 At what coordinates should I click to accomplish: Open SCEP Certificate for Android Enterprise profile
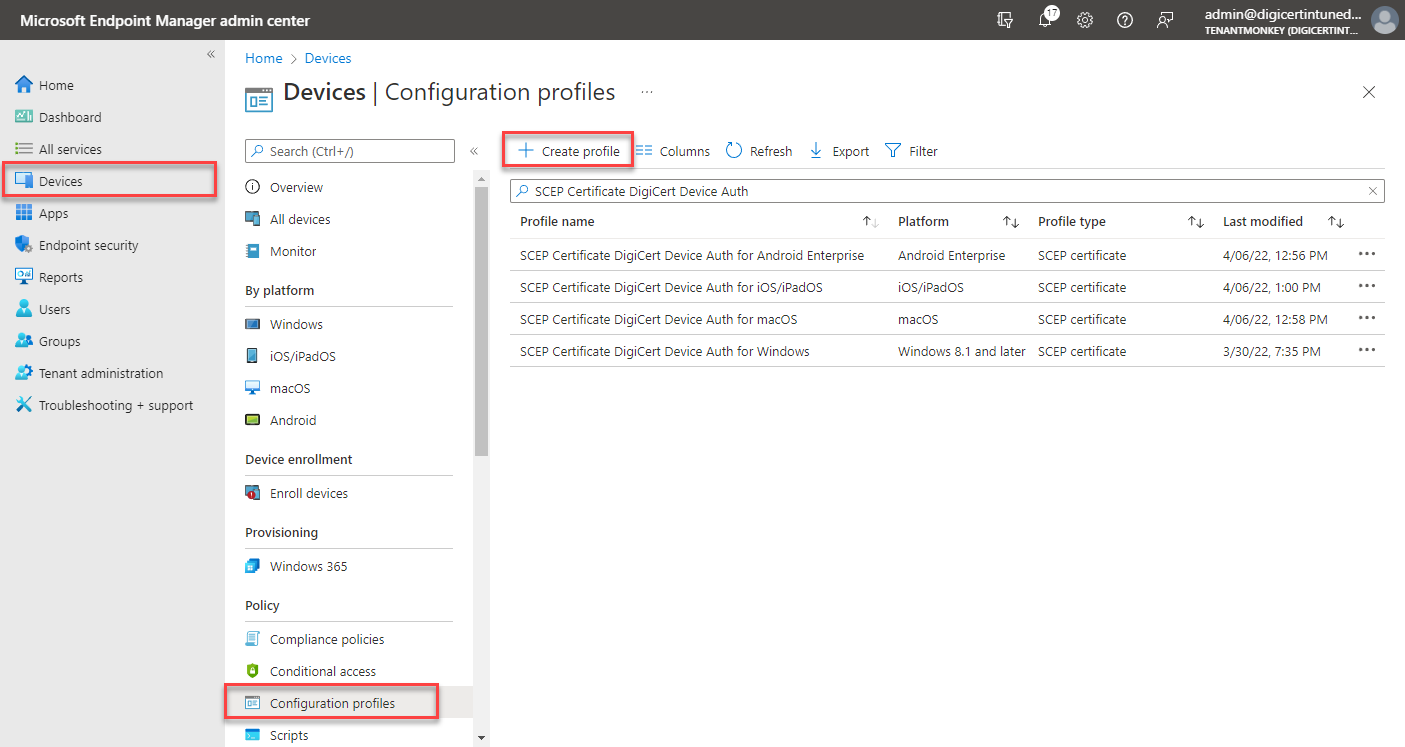coord(692,255)
